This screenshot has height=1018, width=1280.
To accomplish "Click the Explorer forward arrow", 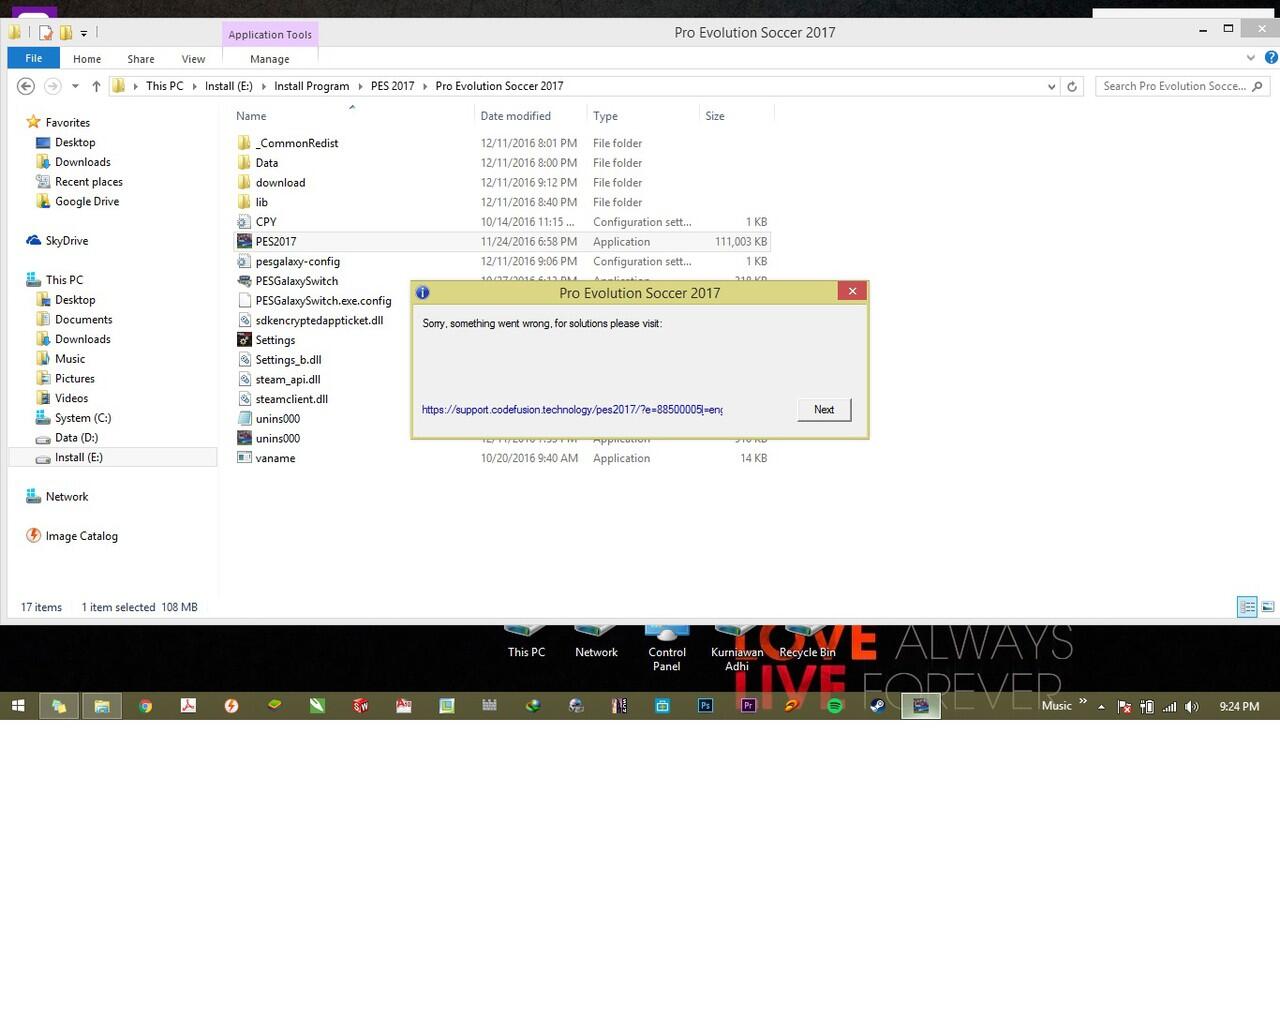I will pos(53,86).
